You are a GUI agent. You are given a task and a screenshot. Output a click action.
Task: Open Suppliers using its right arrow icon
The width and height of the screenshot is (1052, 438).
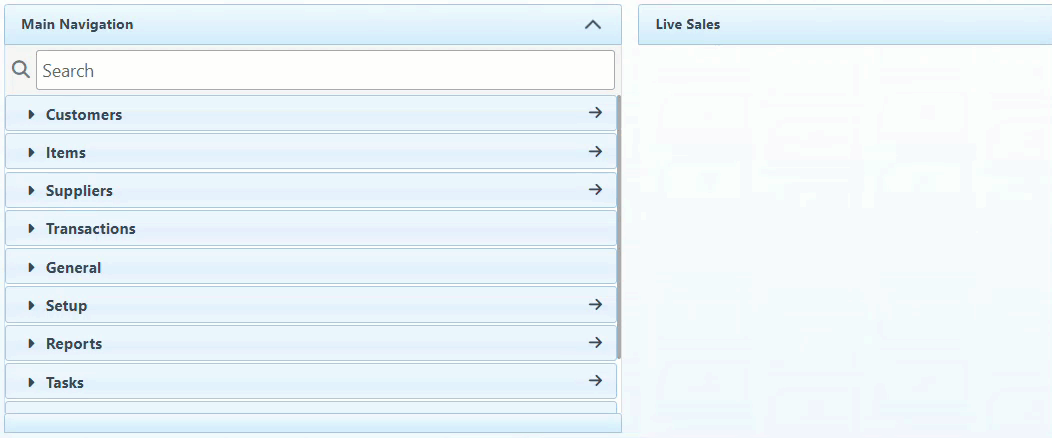(595, 190)
